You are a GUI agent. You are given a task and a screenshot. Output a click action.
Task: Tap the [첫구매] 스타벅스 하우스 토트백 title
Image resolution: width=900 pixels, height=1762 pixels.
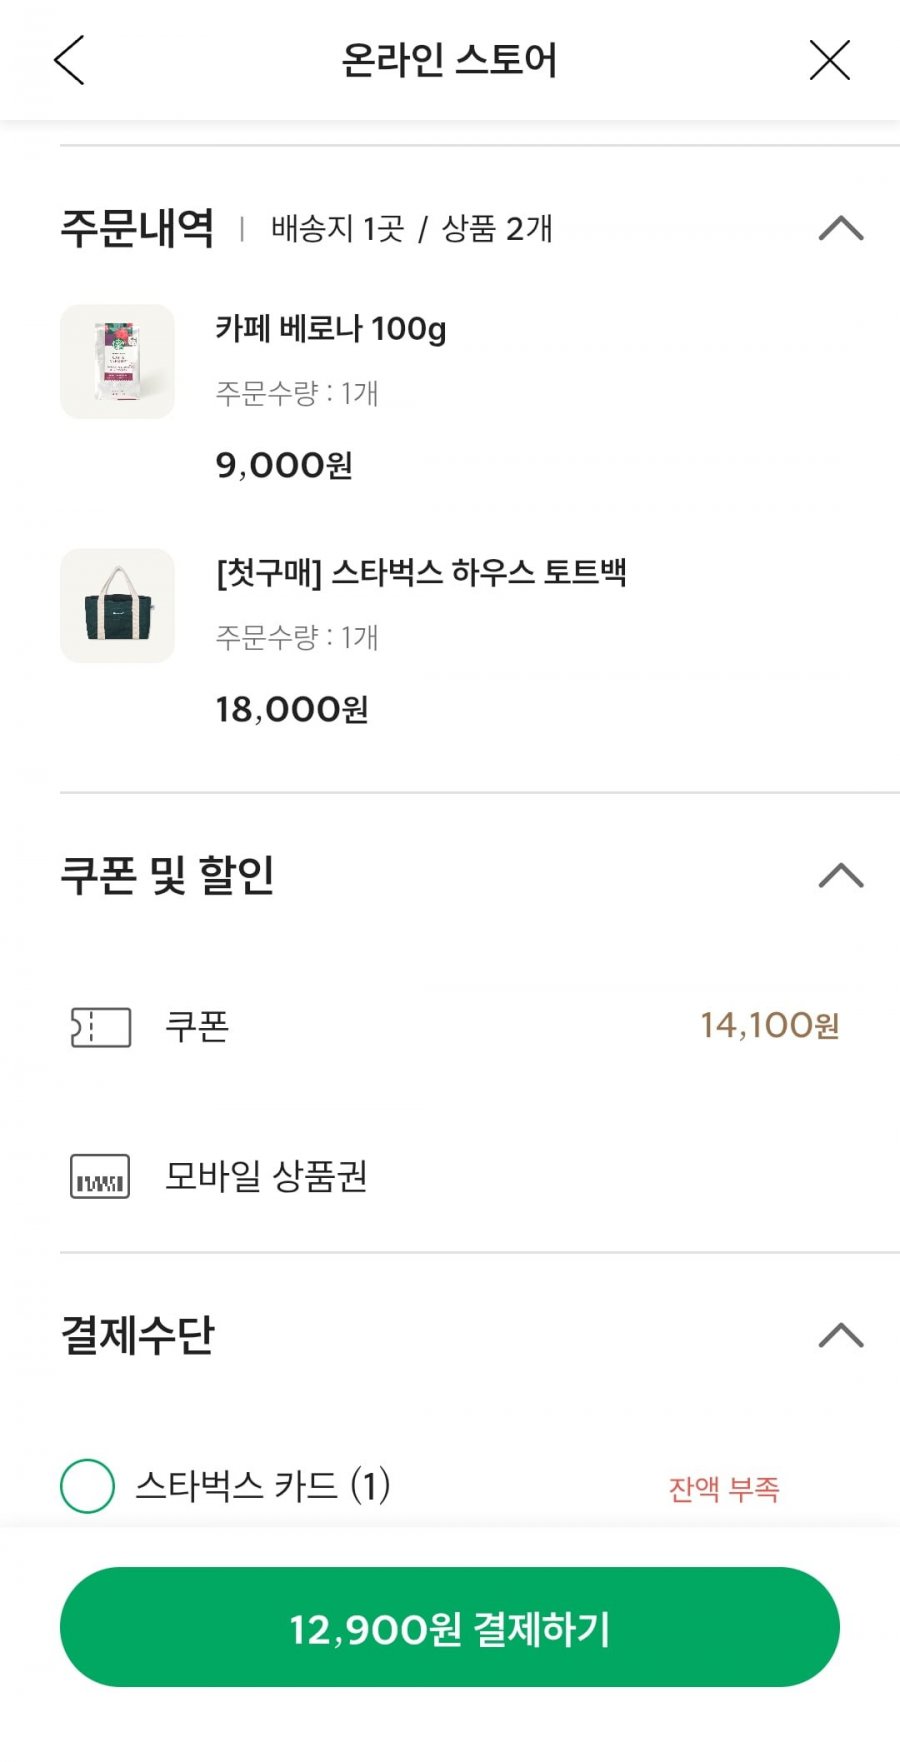[x=421, y=573]
